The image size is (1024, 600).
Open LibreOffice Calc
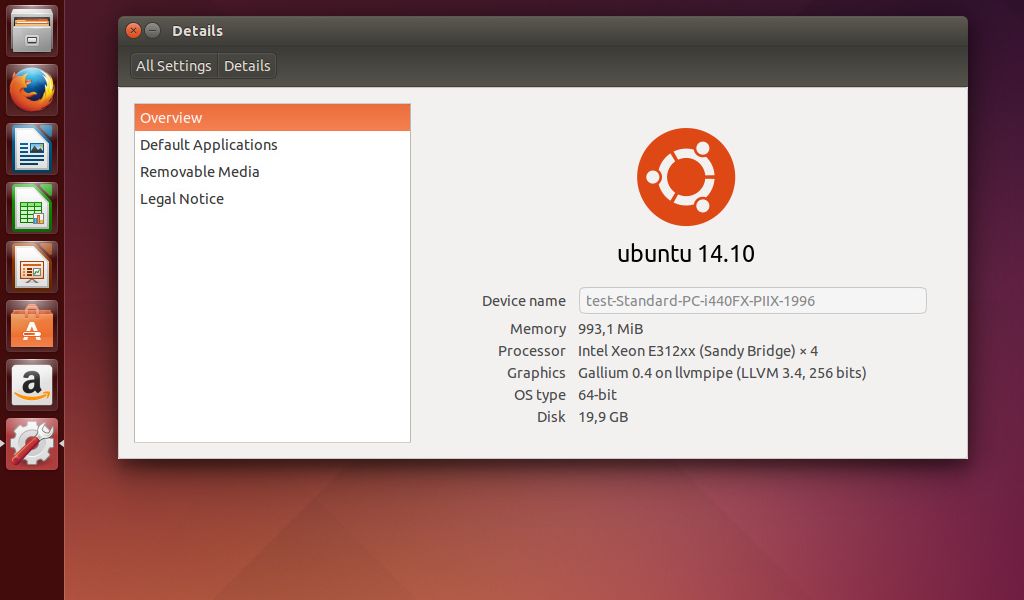31,207
